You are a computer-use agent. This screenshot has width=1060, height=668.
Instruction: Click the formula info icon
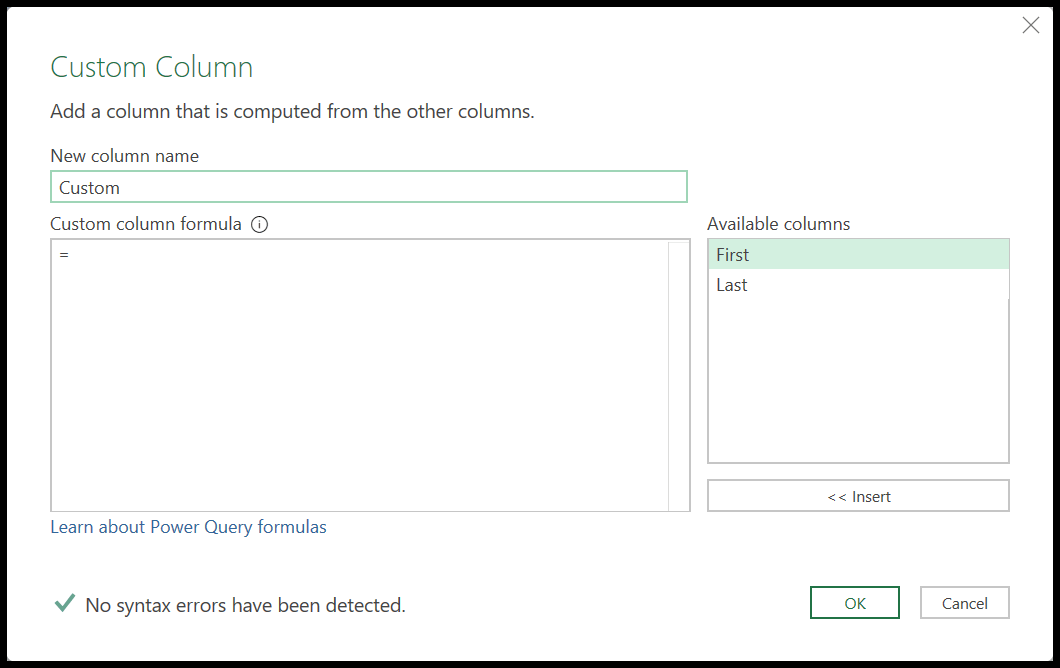click(260, 224)
